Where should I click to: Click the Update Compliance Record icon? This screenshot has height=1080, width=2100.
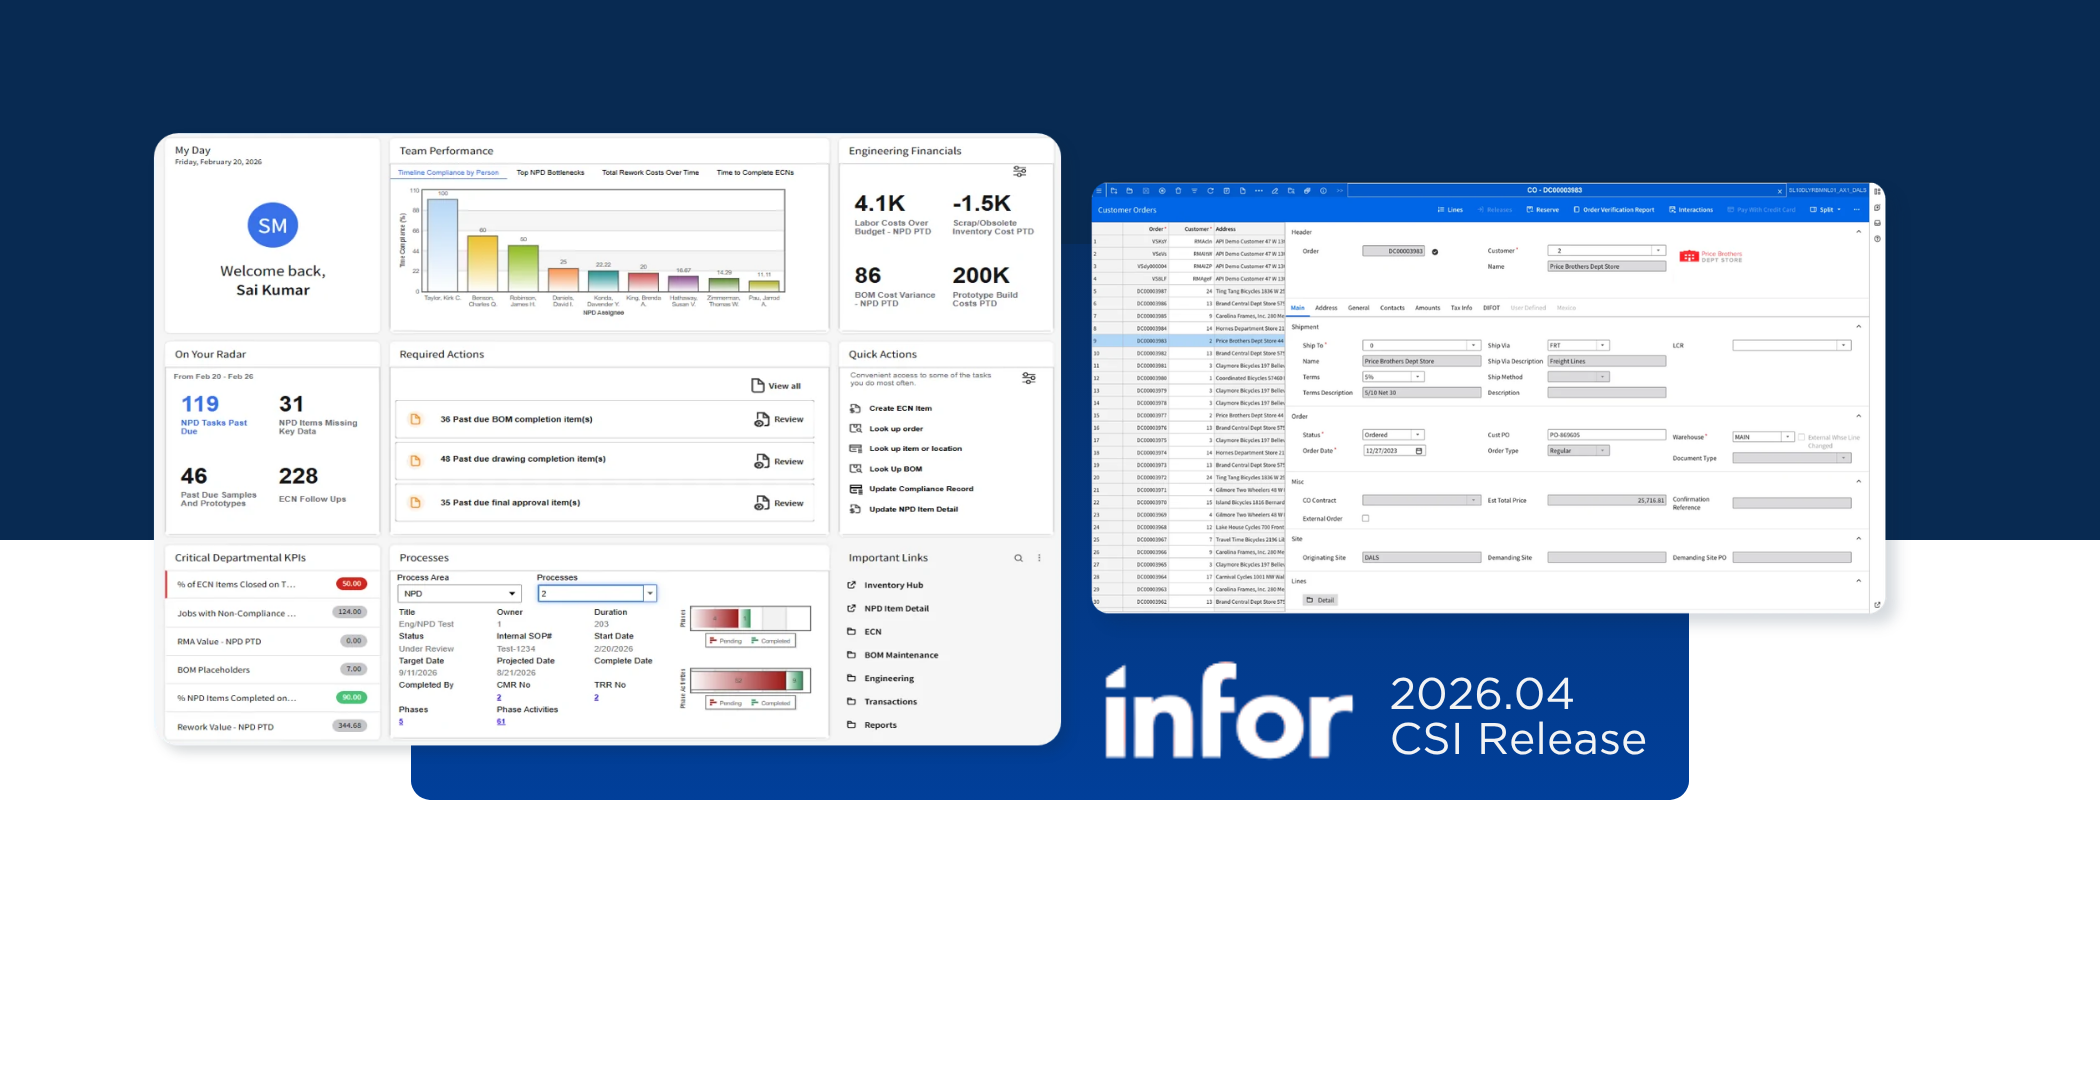(x=855, y=489)
